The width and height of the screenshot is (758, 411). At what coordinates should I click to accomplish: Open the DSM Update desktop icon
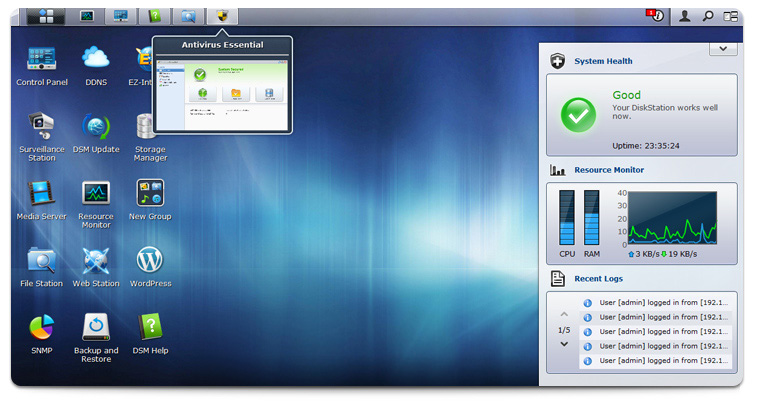click(96, 128)
